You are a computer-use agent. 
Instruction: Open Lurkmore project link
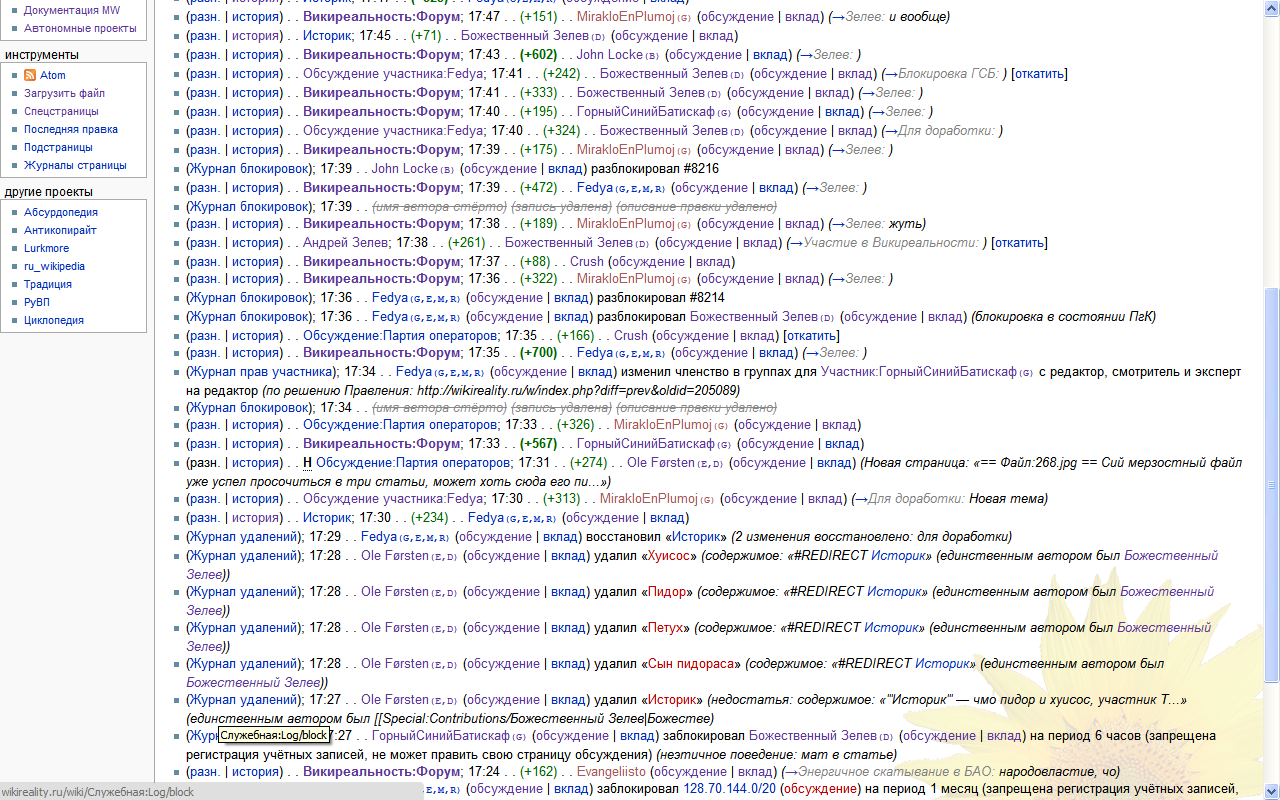coord(47,248)
